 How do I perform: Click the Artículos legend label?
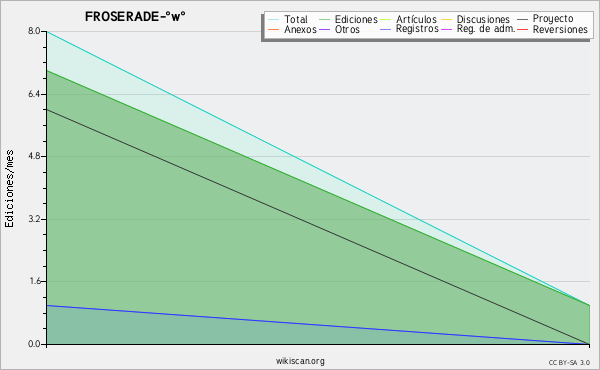pos(416,19)
